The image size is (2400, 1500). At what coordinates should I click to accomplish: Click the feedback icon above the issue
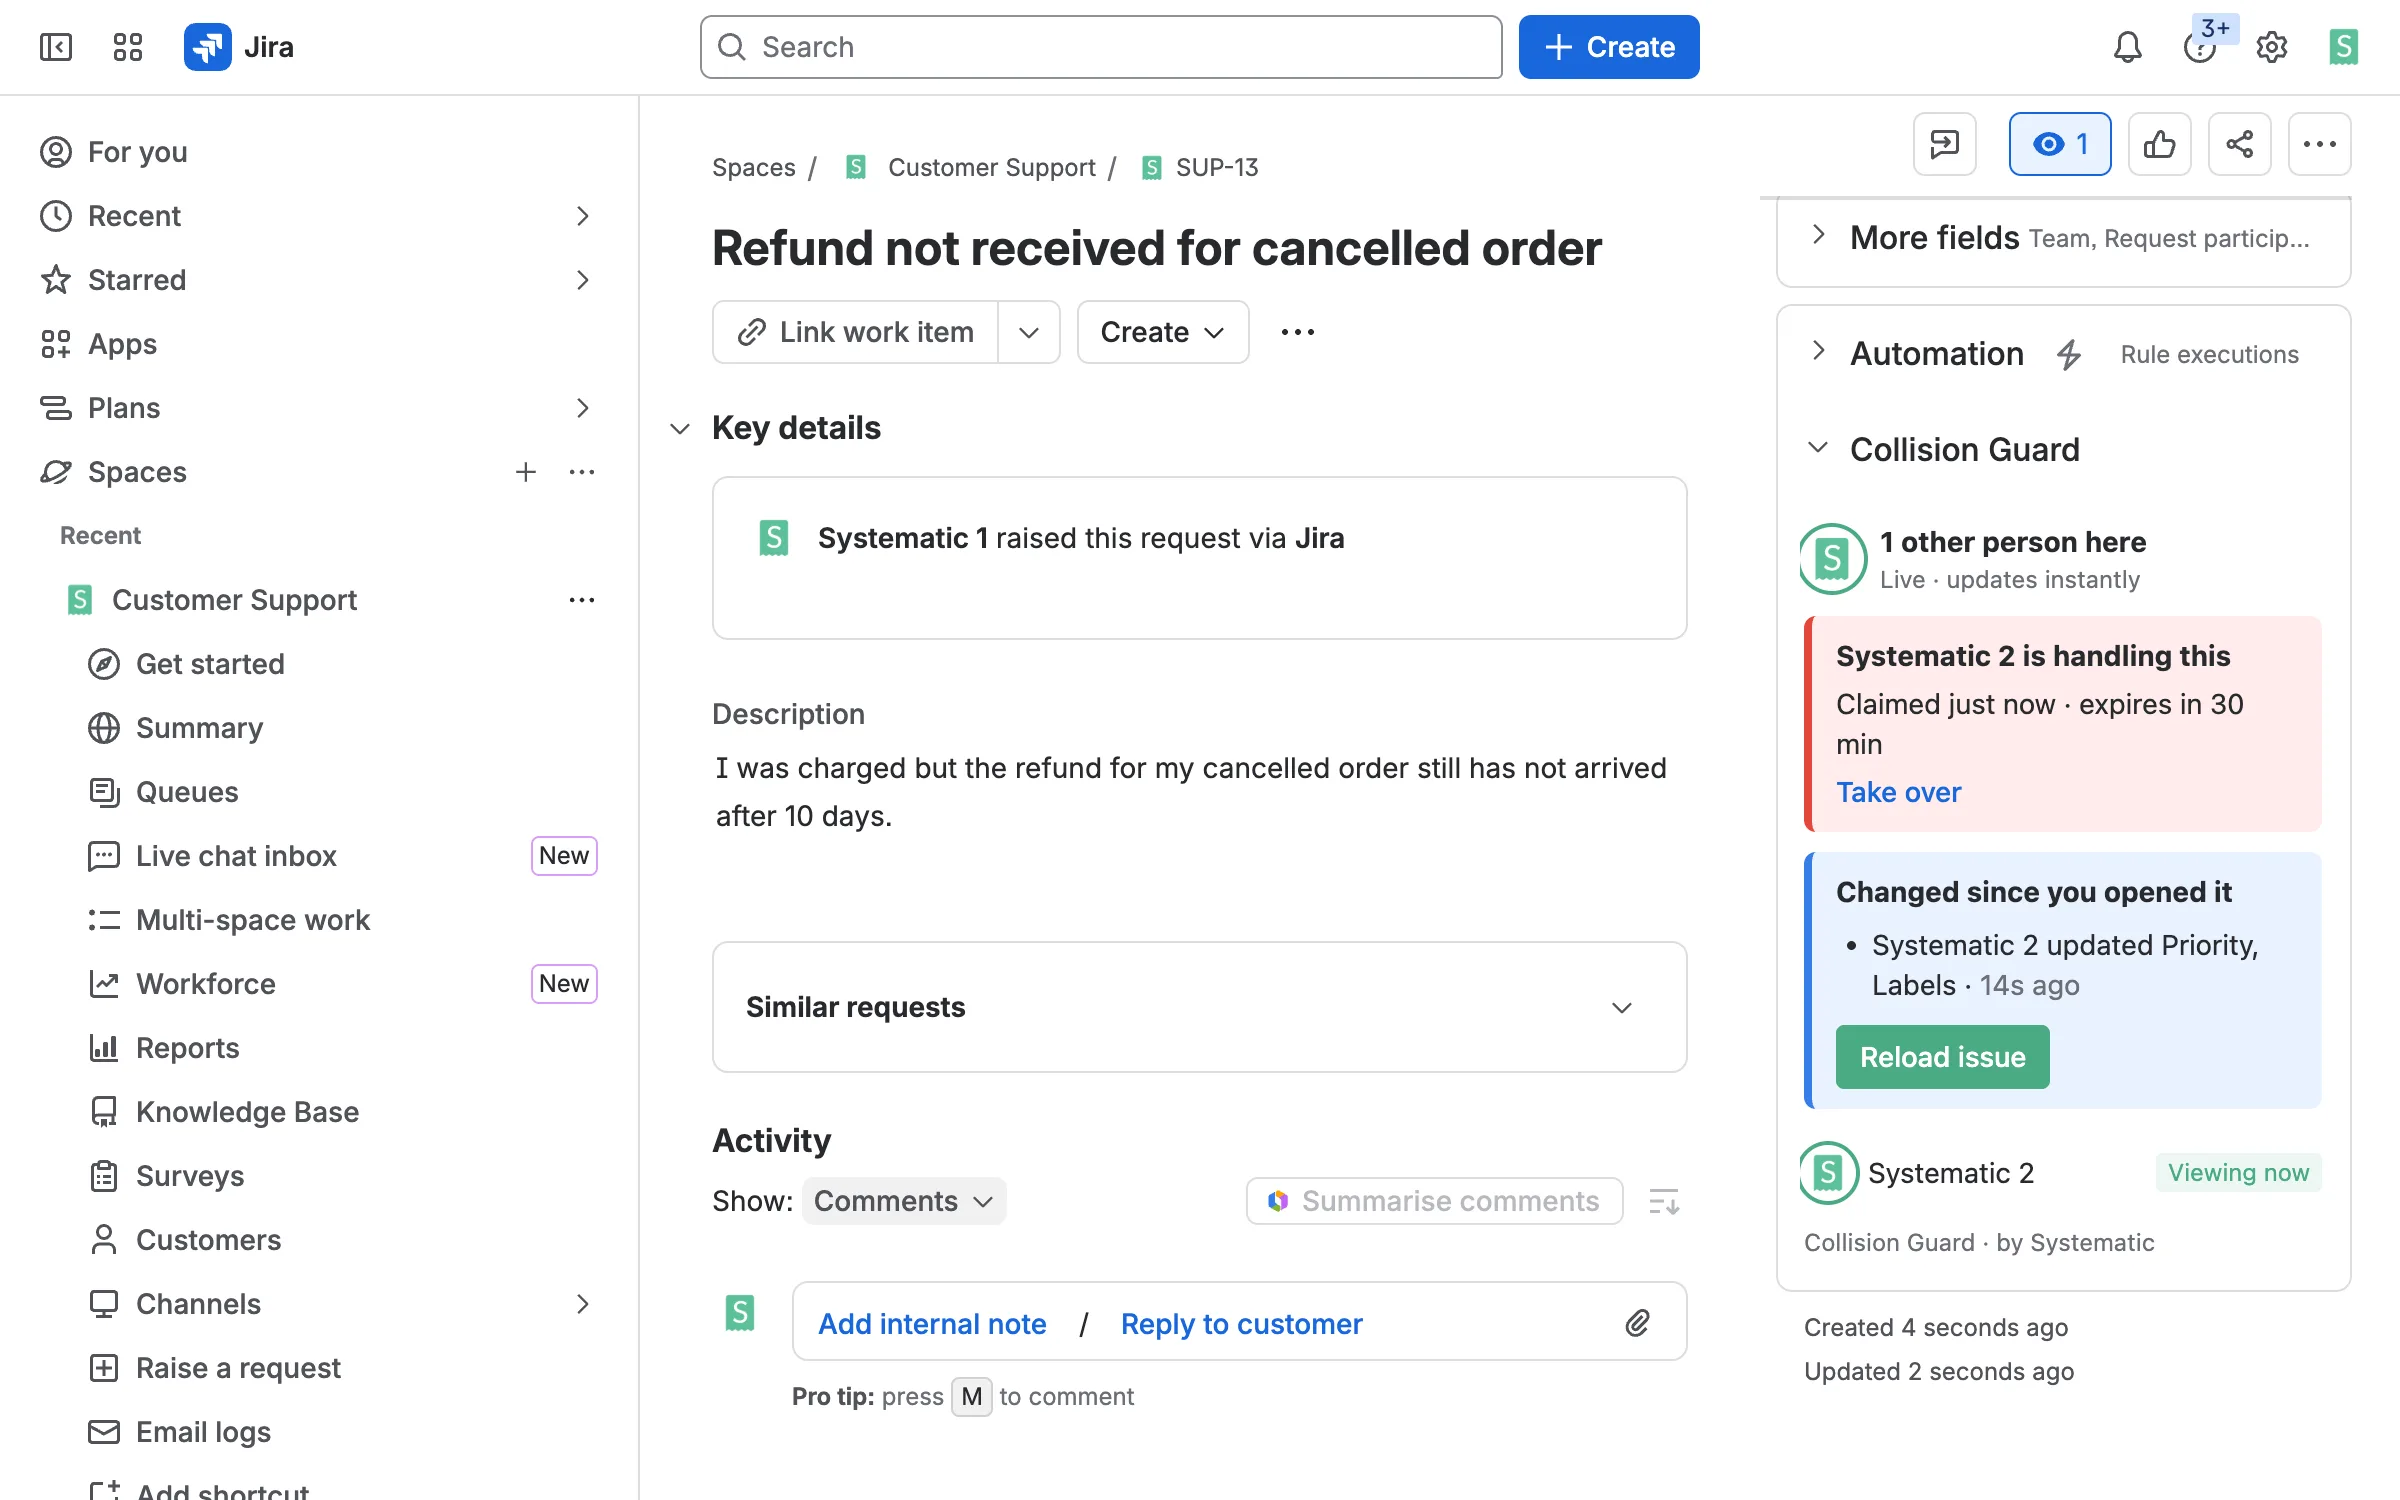[1945, 144]
